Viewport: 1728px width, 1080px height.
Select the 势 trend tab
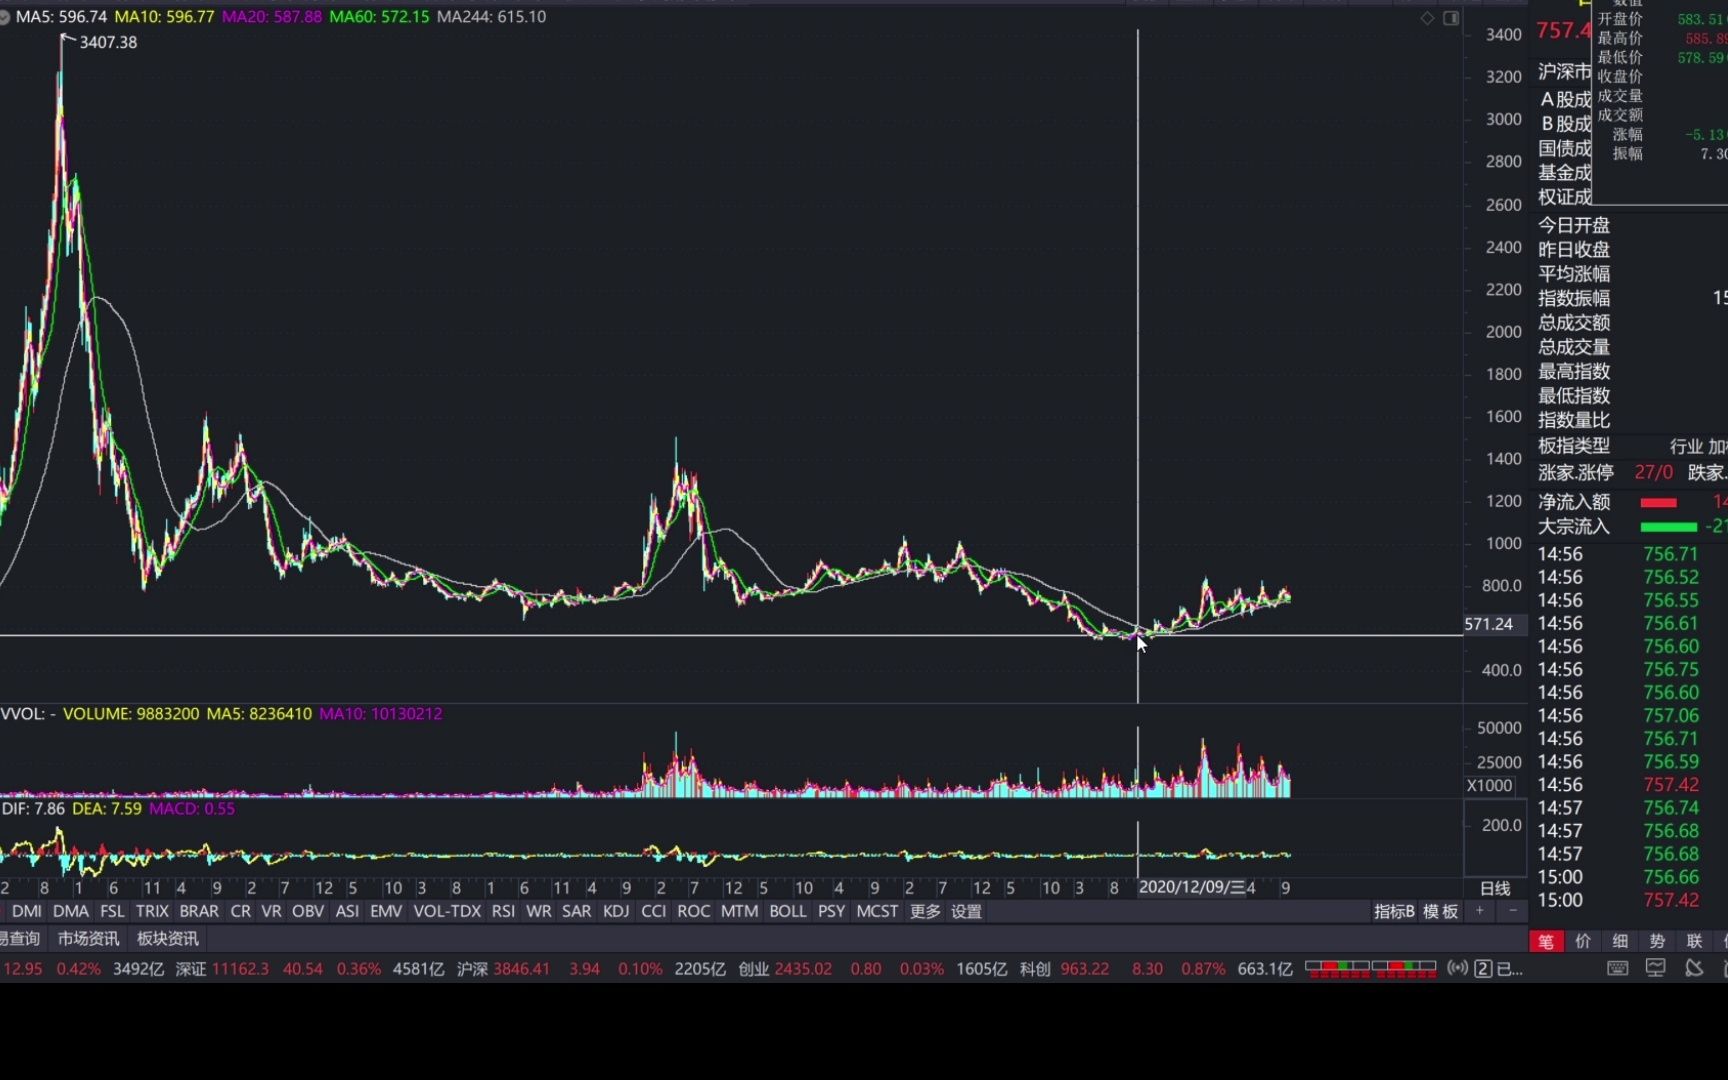point(1657,941)
